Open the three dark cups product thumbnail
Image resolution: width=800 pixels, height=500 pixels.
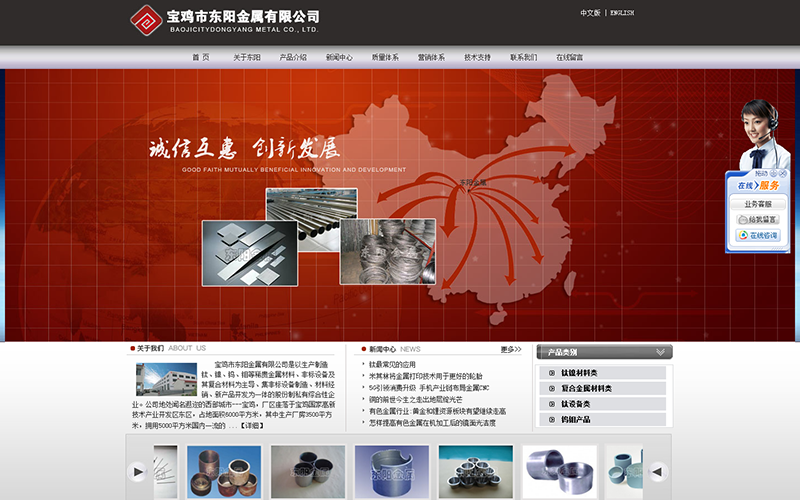pos(308,472)
